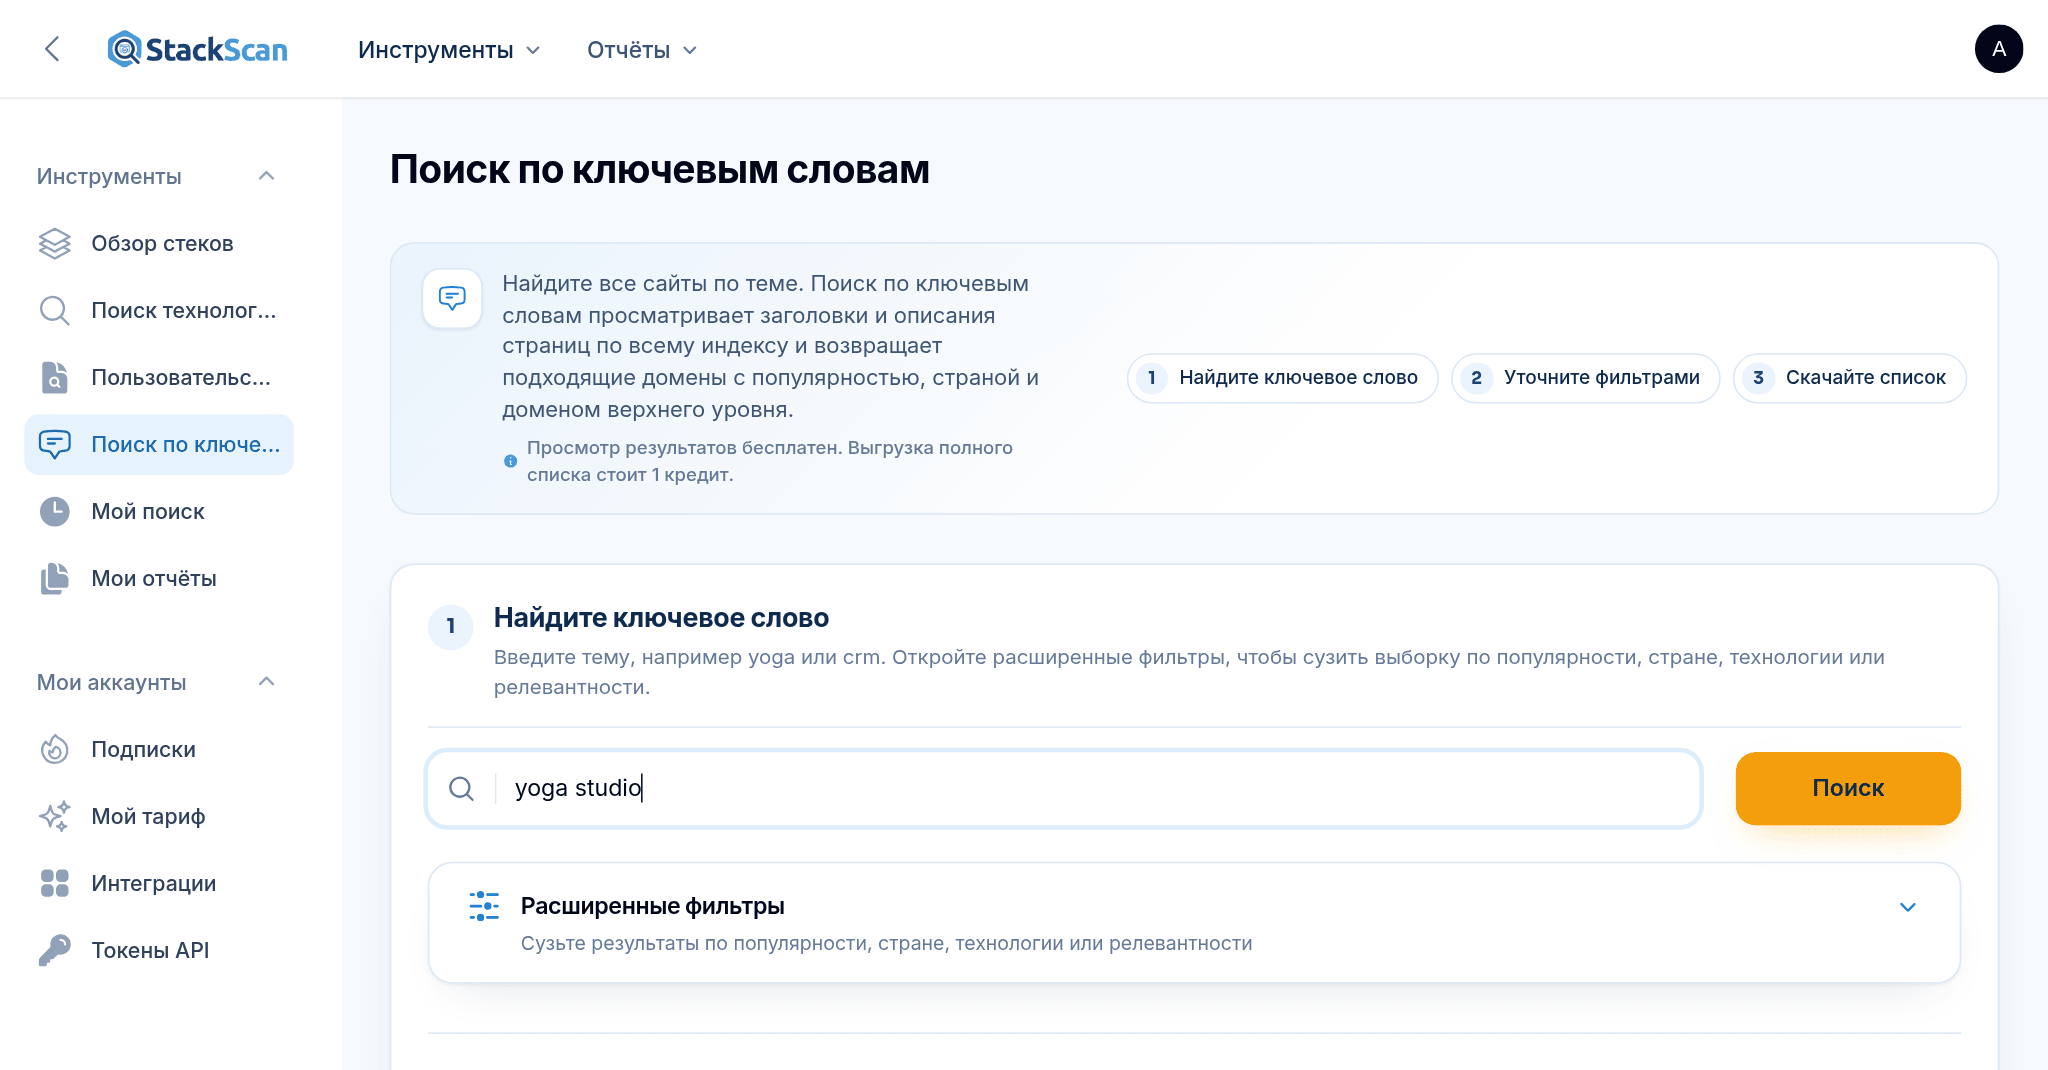Image resolution: width=2048 pixels, height=1070 pixels.
Task: Click the orange Поиск button
Action: pyautogui.click(x=1848, y=789)
